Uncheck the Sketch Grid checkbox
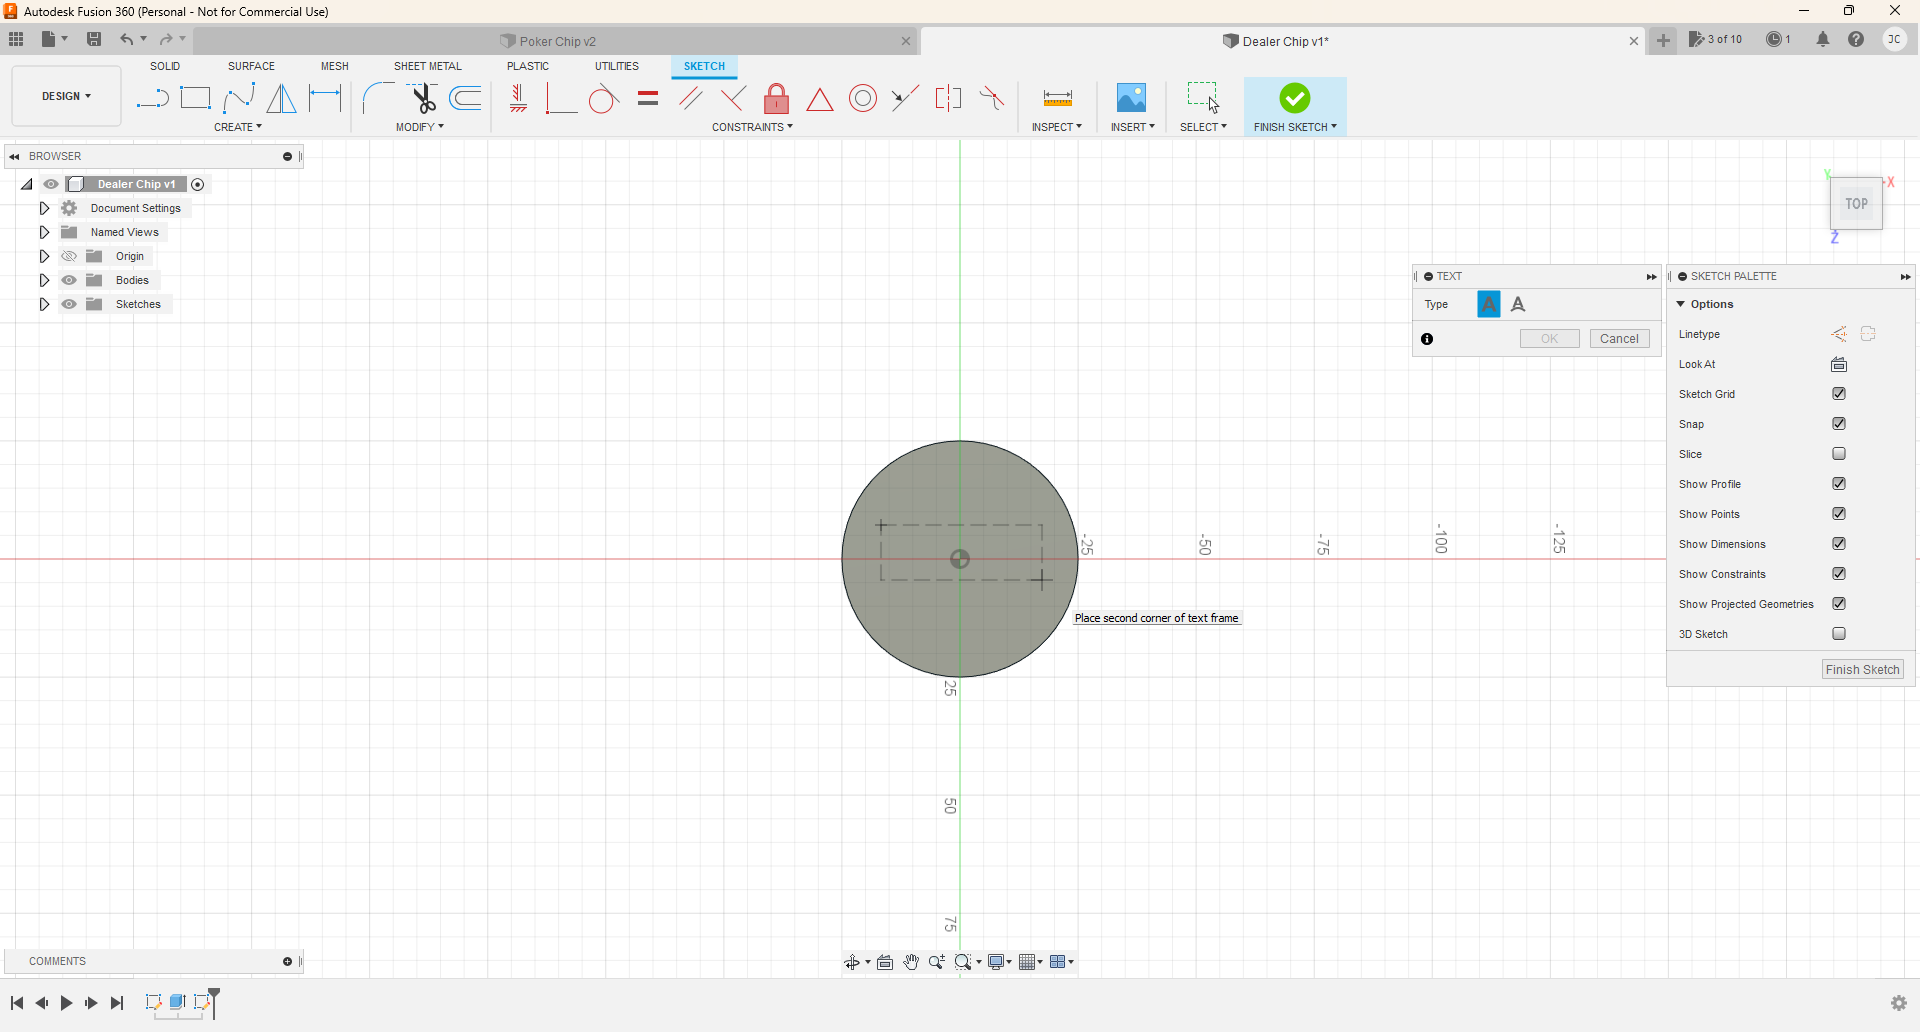The height and width of the screenshot is (1032, 1920). tap(1838, 394)
